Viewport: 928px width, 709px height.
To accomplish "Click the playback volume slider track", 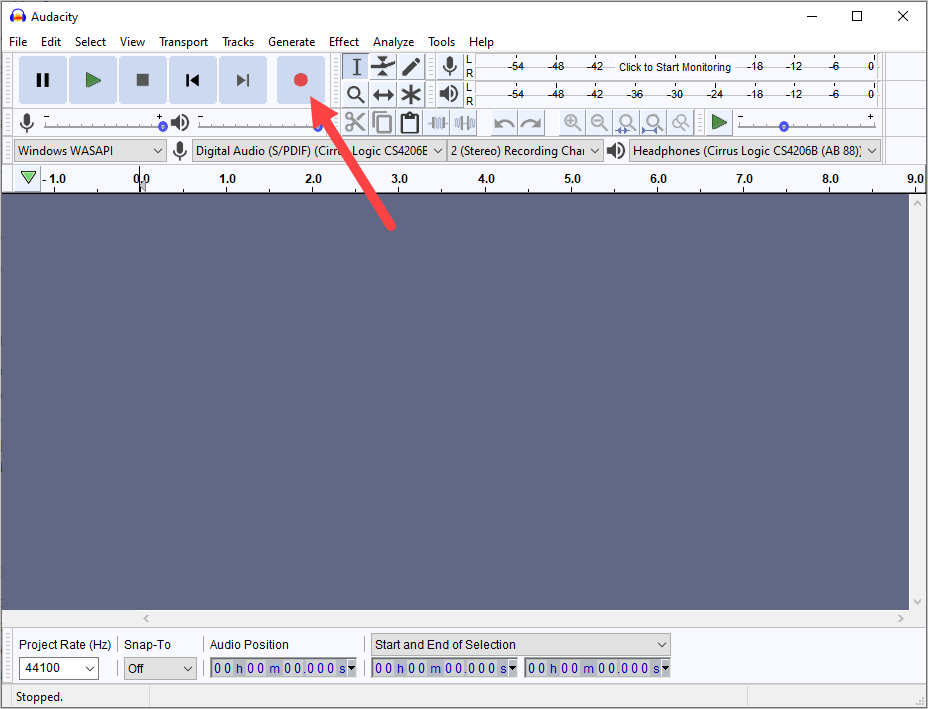I will click(x=258, y=125).
